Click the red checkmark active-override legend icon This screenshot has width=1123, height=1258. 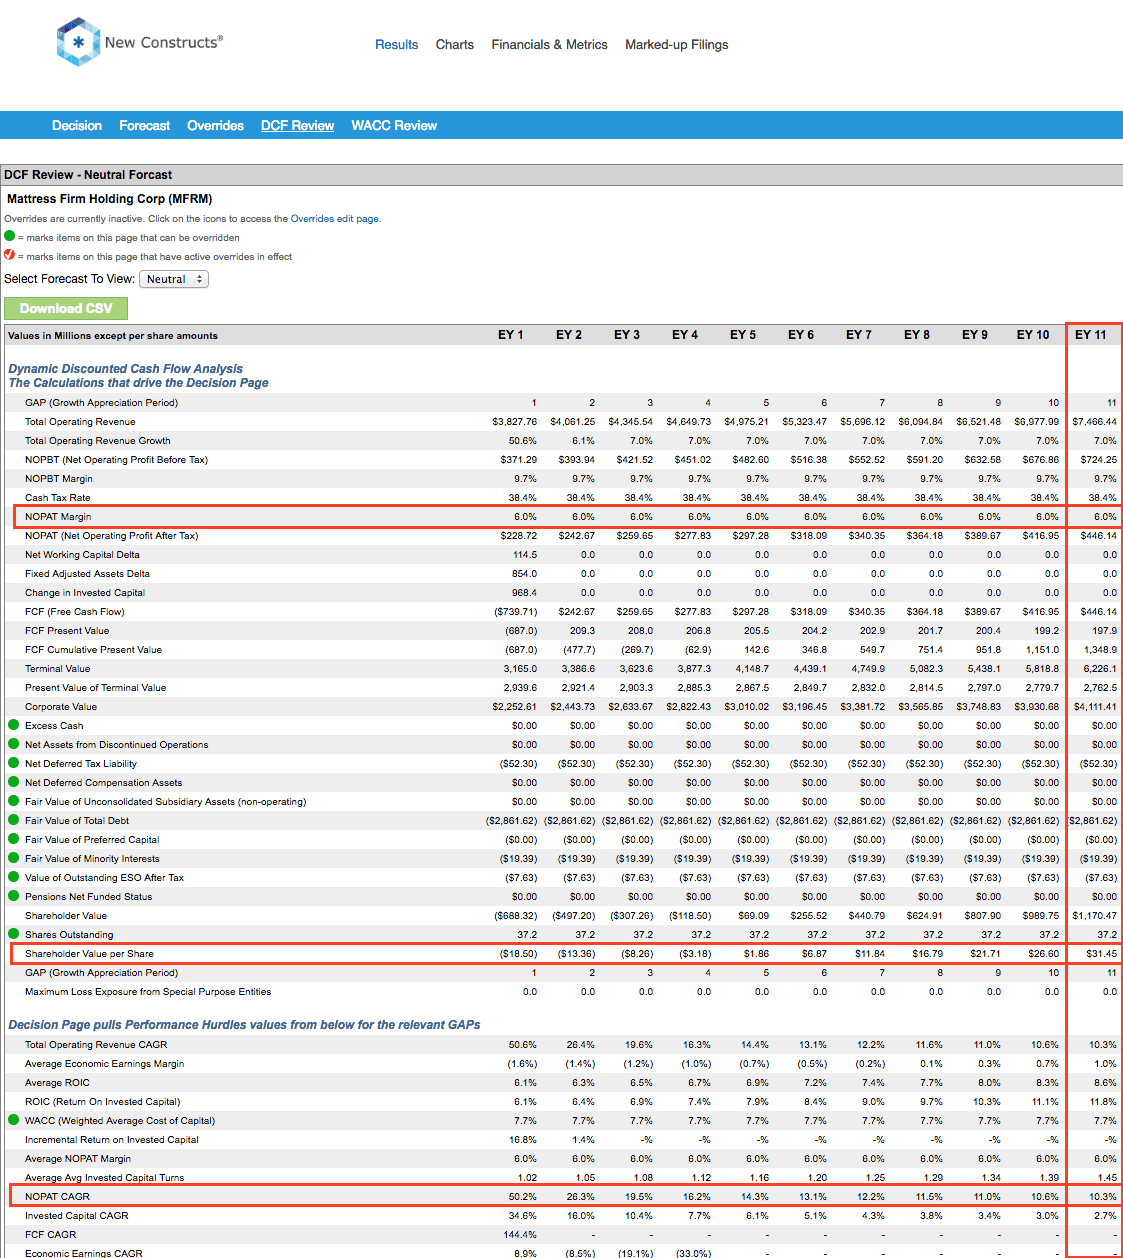[x=10, y=255]
